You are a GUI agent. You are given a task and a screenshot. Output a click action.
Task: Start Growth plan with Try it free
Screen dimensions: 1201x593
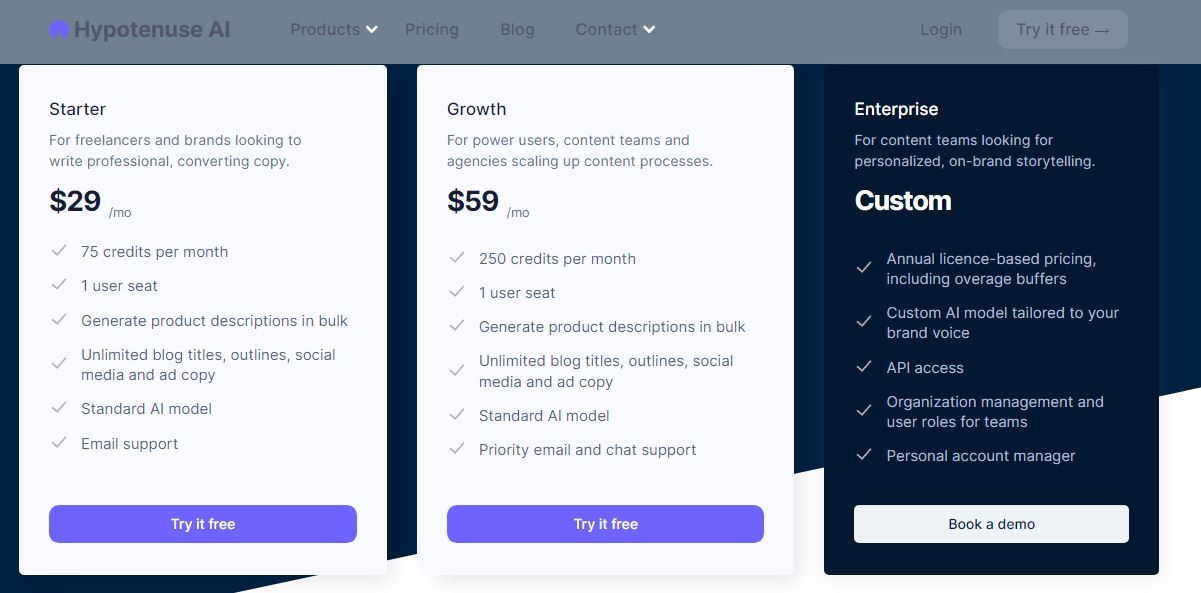(x=605, y=524)
